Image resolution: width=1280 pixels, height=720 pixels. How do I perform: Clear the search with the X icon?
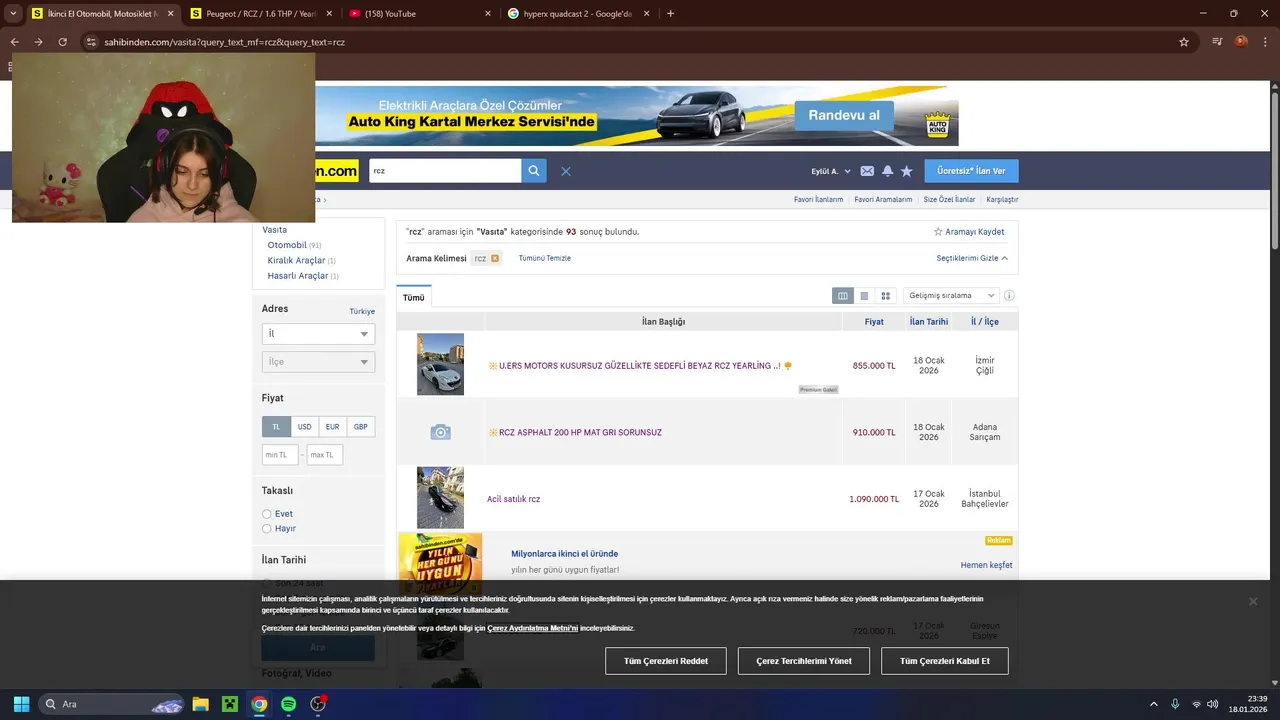point(566,171)
